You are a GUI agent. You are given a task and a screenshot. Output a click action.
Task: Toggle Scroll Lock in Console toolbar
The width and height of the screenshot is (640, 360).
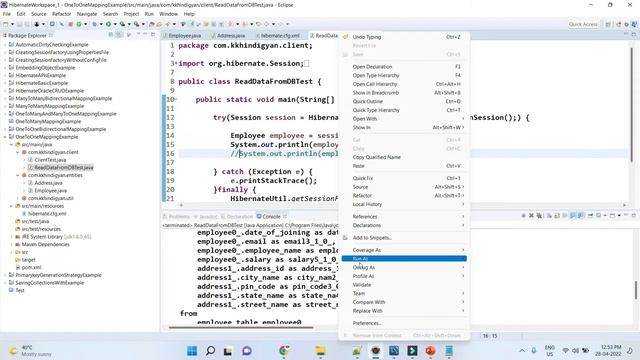556,216
